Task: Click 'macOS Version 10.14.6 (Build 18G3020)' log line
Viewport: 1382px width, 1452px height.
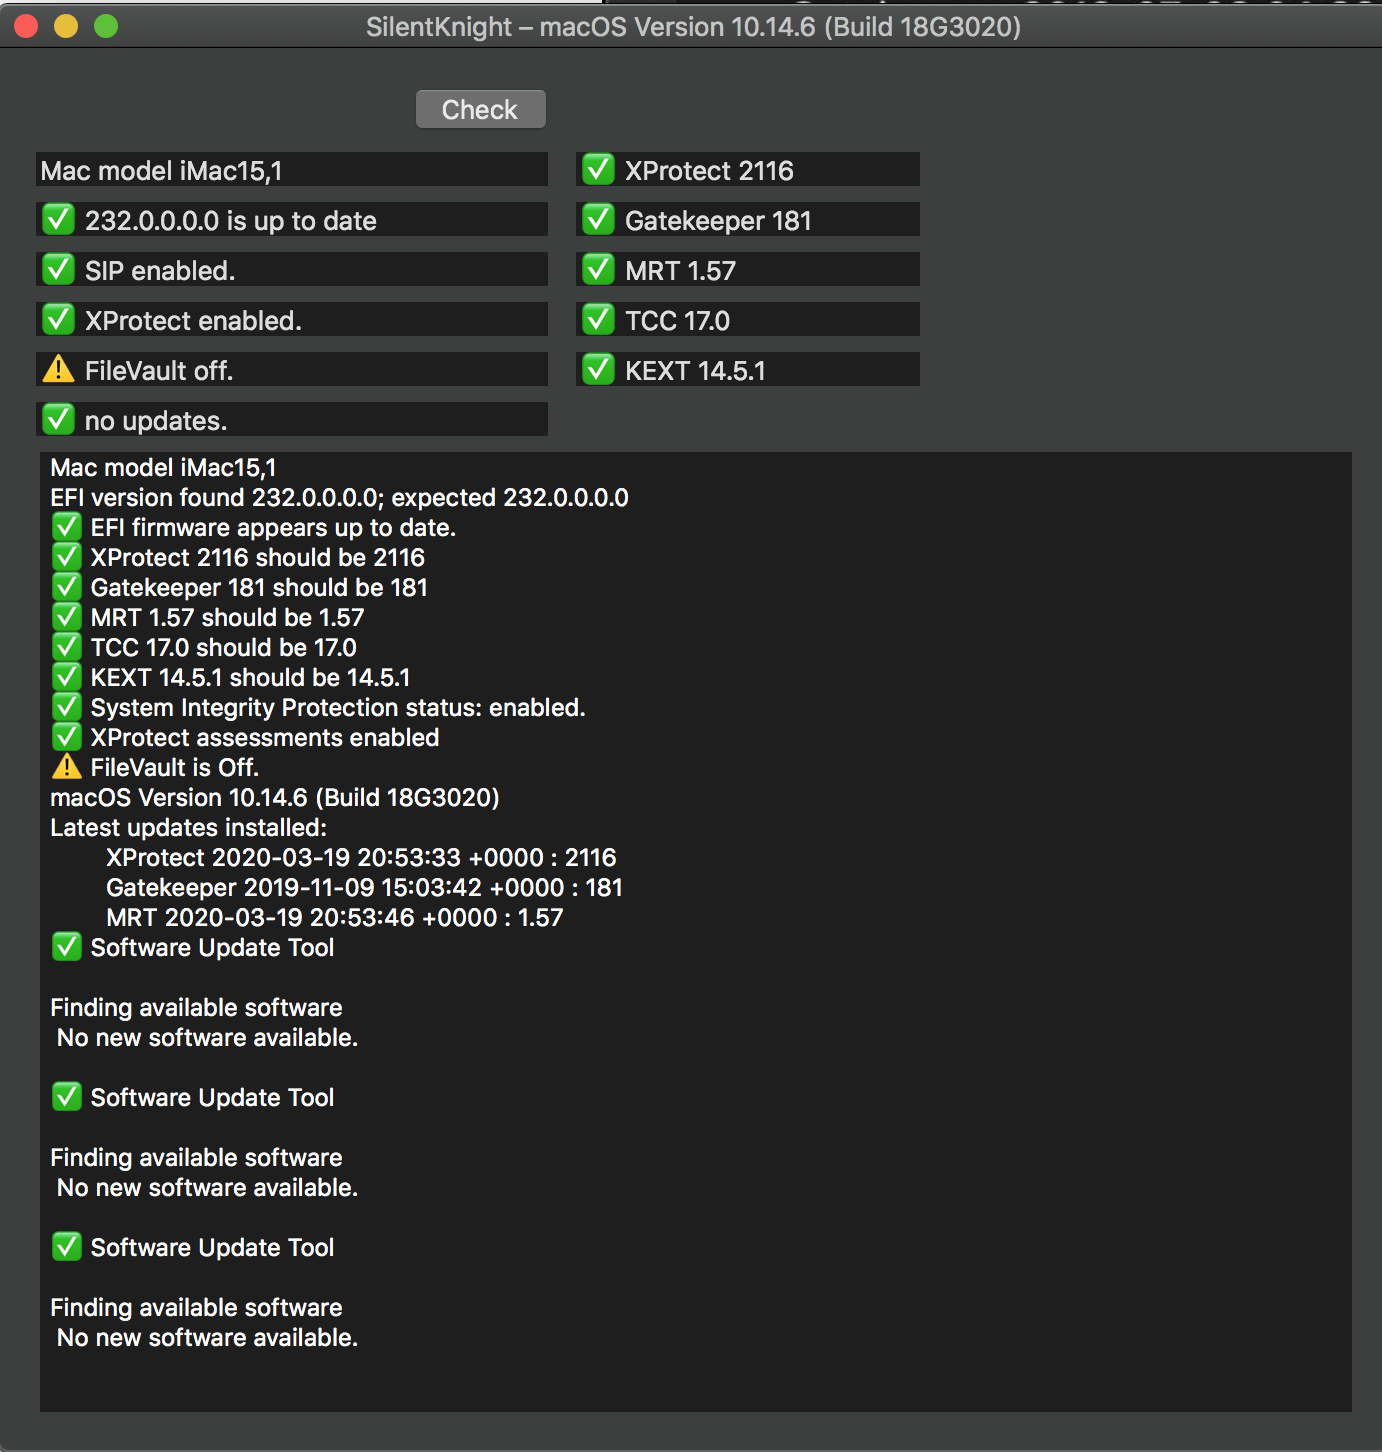Action: tap(275, 797)
